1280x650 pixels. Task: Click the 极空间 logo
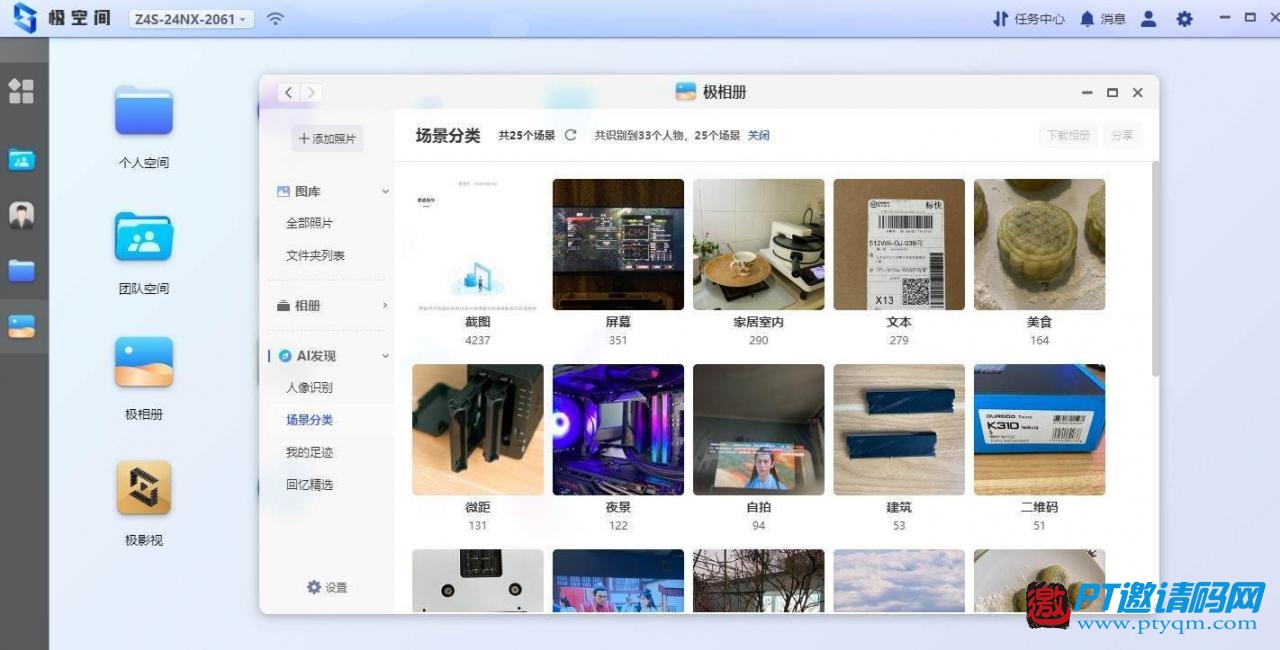click(62, 18)
